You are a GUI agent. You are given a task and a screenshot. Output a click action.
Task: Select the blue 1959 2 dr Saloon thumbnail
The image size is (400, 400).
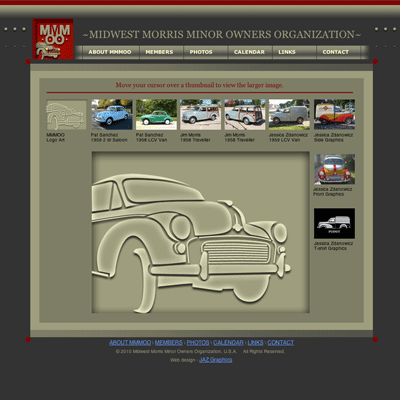coord(112,114)
